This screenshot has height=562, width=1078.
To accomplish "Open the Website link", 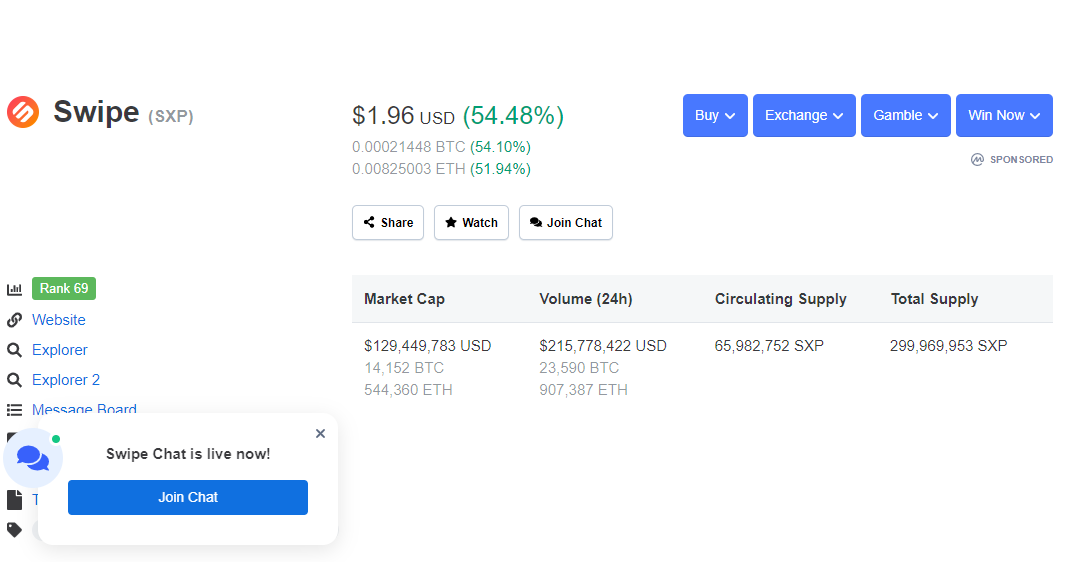I will 58,320.
